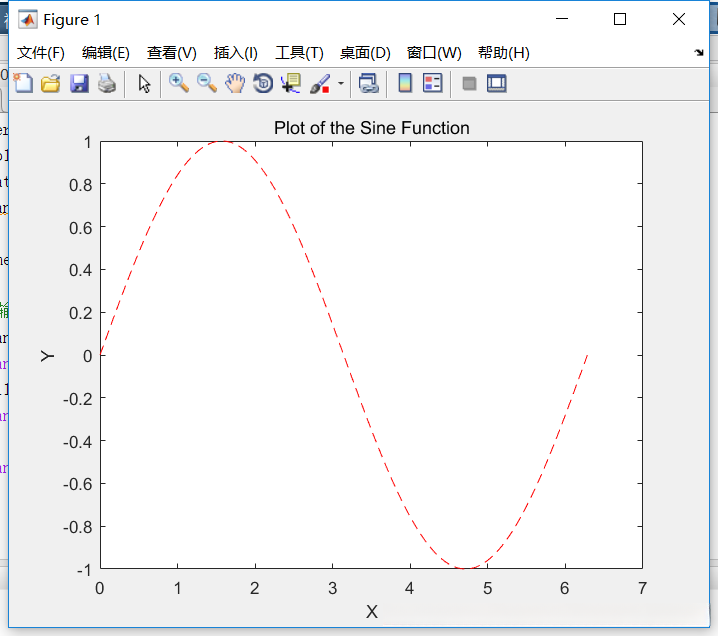
Task: Click the Link Plot icon
Action: point(368,84)
